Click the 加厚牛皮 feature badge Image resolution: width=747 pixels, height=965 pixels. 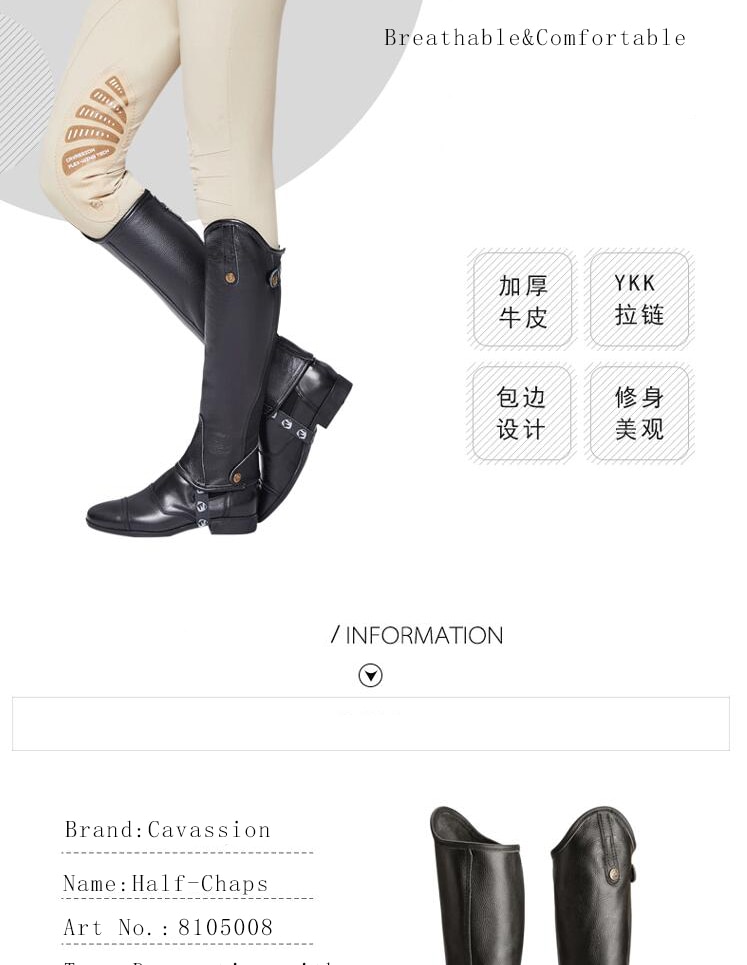click(x=522, y=300)
